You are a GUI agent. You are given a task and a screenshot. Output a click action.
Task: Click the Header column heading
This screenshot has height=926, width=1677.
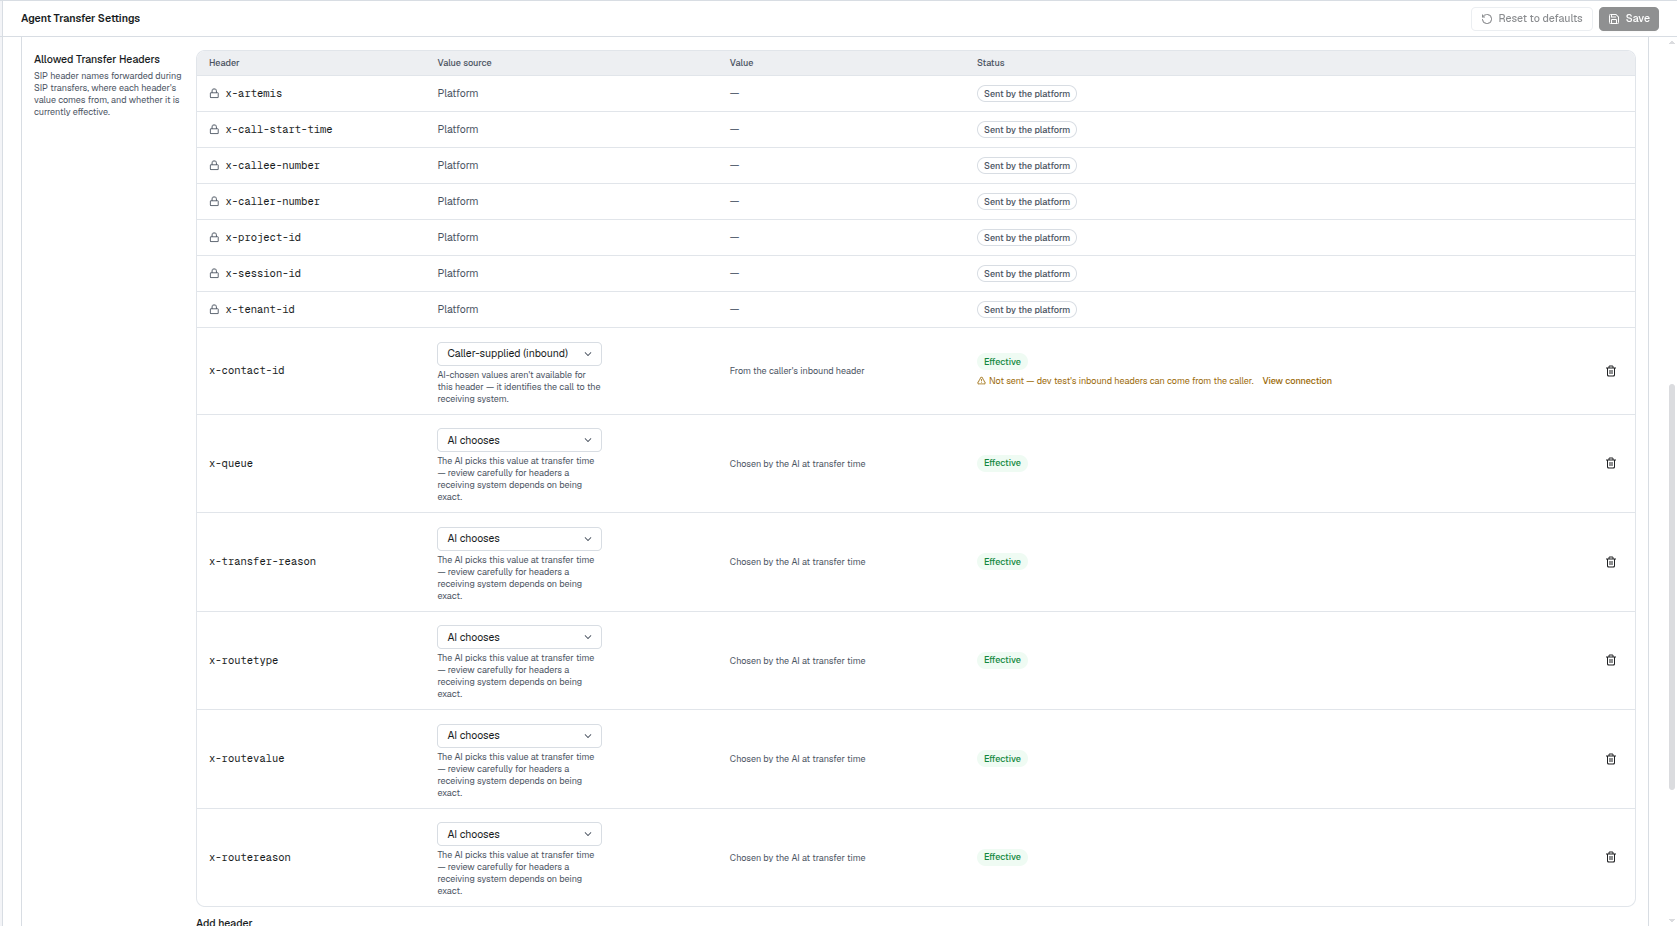pyautogui.click(x=224, y=63)
